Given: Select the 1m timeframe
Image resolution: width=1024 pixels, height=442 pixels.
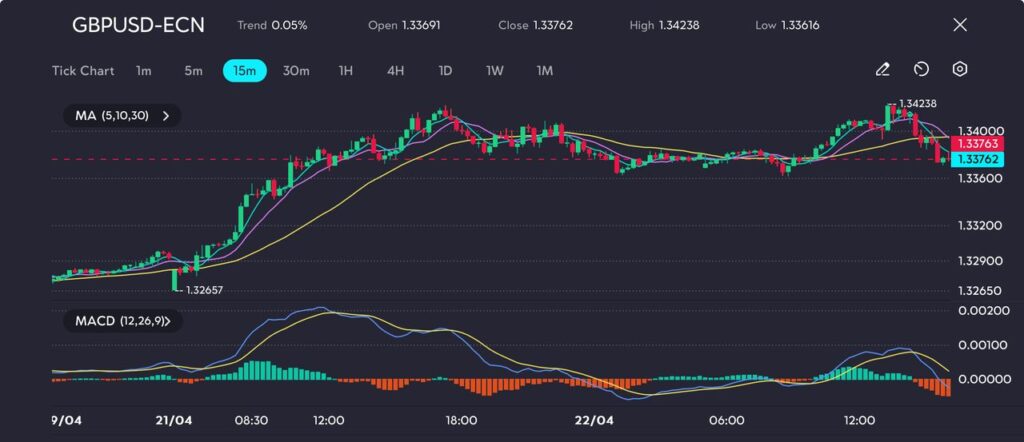Looking at the screenshot, I should coord(144,71).
